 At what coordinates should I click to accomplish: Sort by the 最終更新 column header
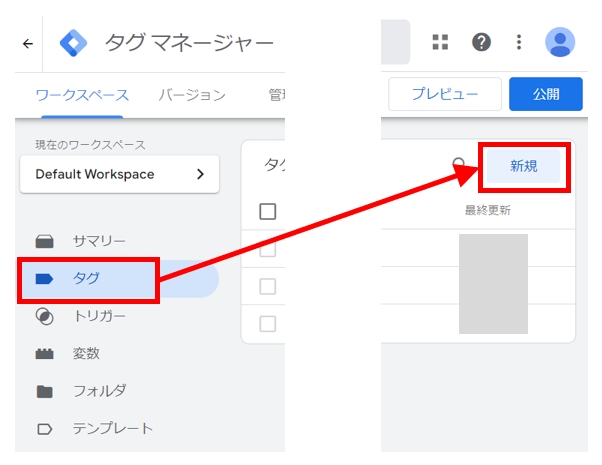[x=488, y=210]
